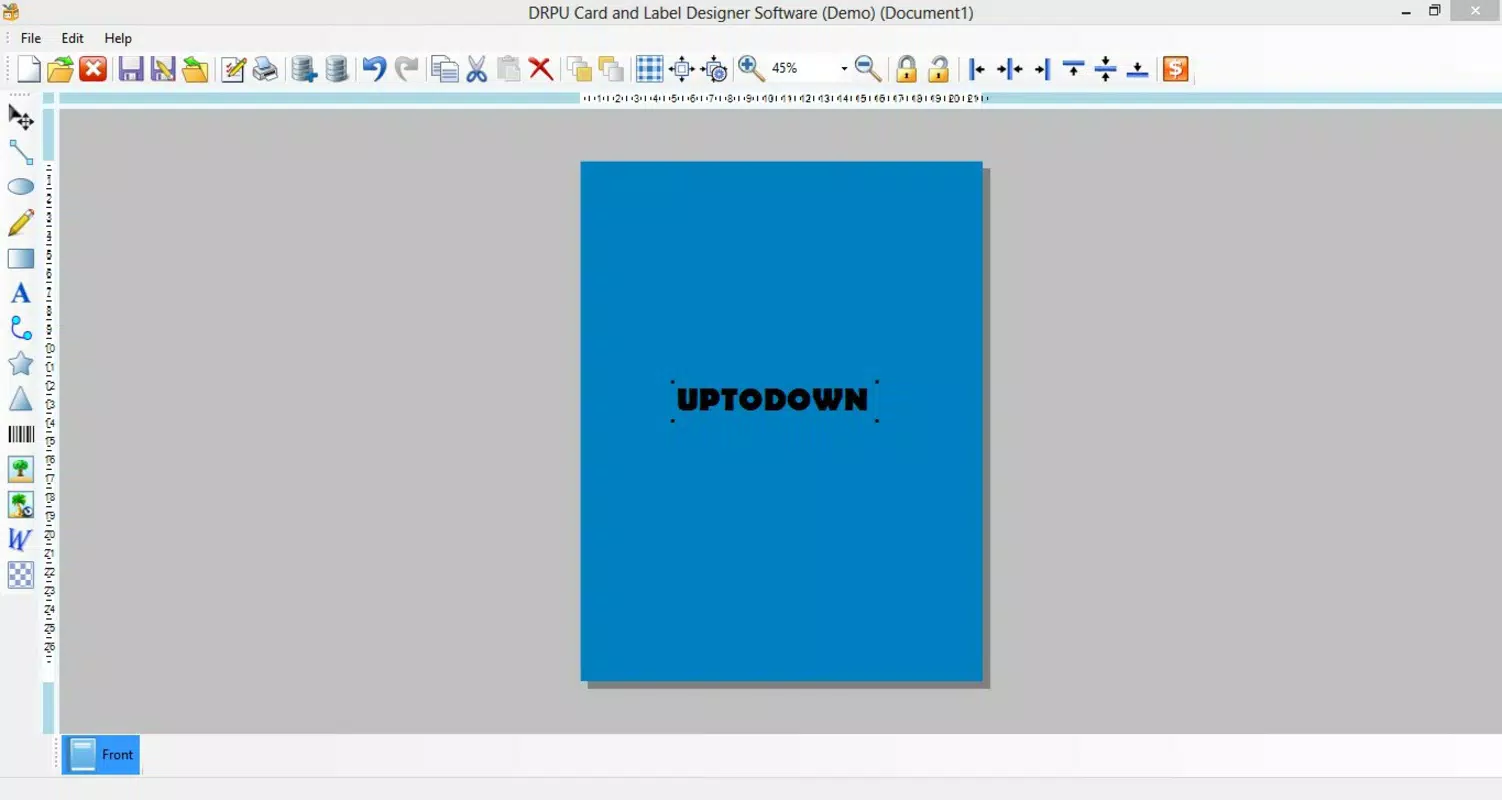This screenshot has height=800, width=1502.
Task: Delete selection with the red X icon
Action: 541,69
